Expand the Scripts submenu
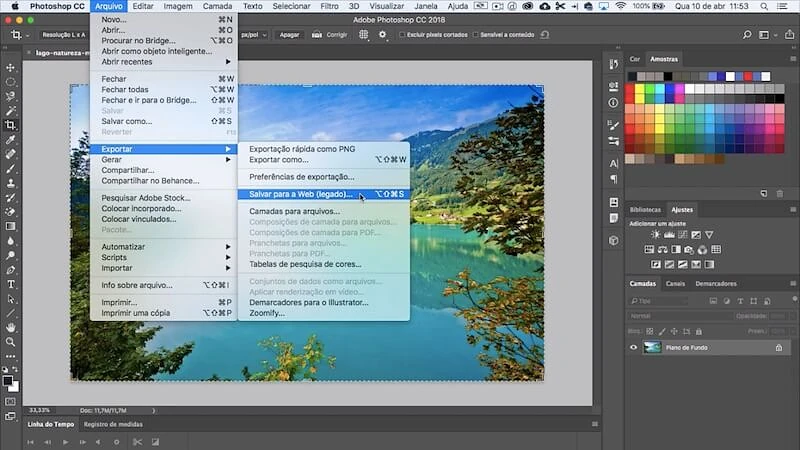Image resolution: width=800 pixels, height=450 pixels. pos(164,257)
